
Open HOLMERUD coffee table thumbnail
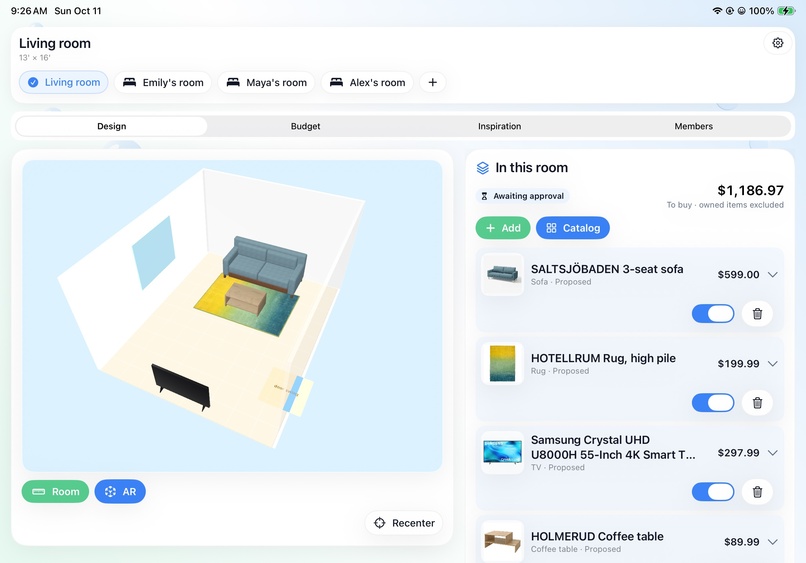click(x=502, y=541)
